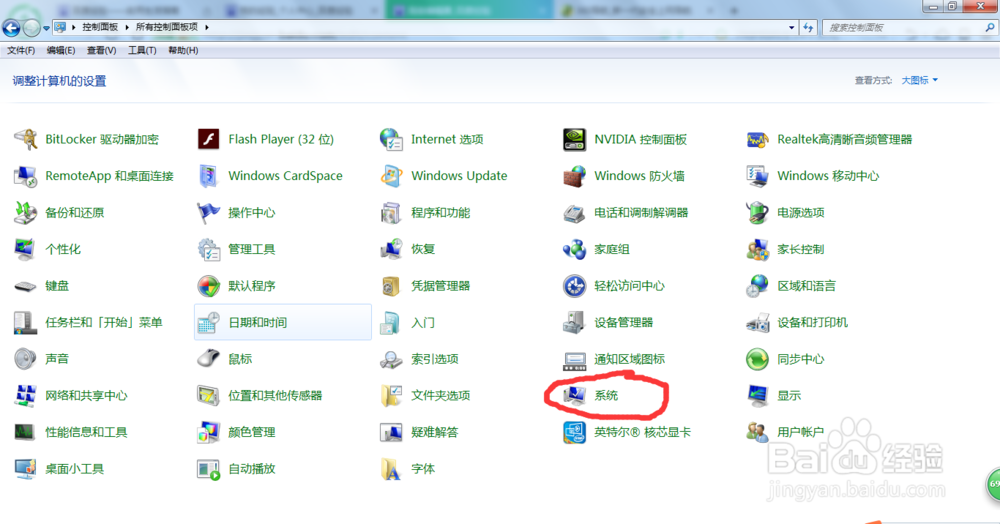Open 家庭组 spheres icon
The image size is (1000, 524).
click(x=574, y=249)
